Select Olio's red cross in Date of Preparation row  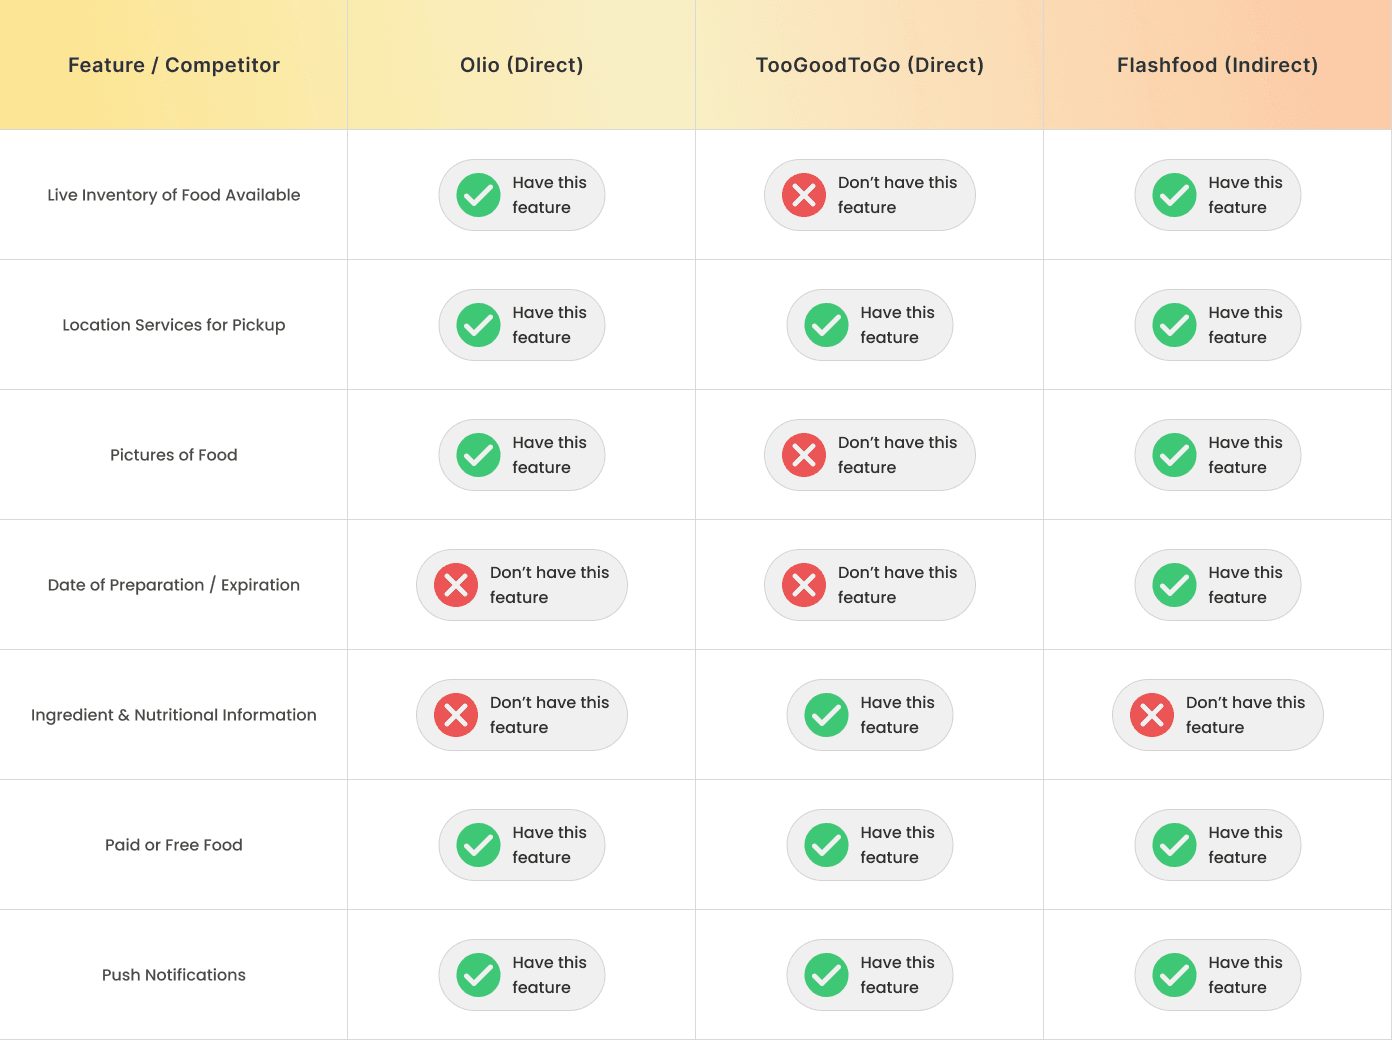[456, 585]
